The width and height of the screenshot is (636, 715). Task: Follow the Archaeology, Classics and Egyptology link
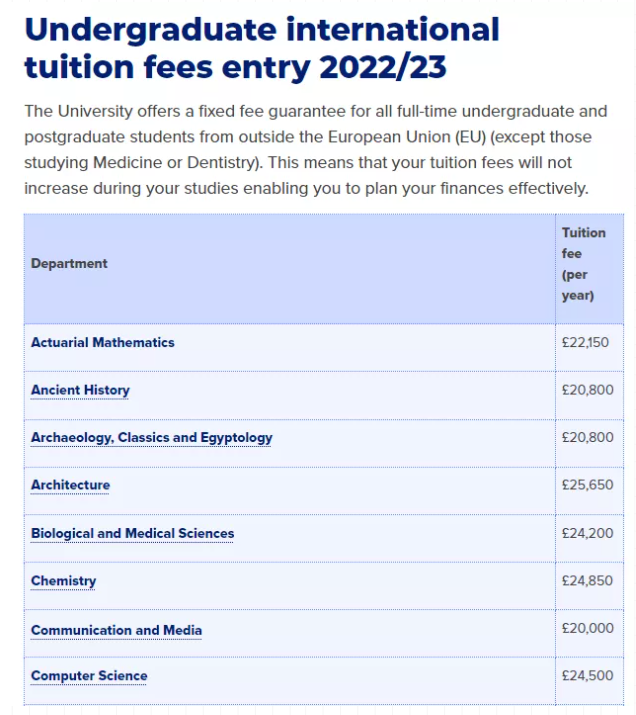coord(151,438)
